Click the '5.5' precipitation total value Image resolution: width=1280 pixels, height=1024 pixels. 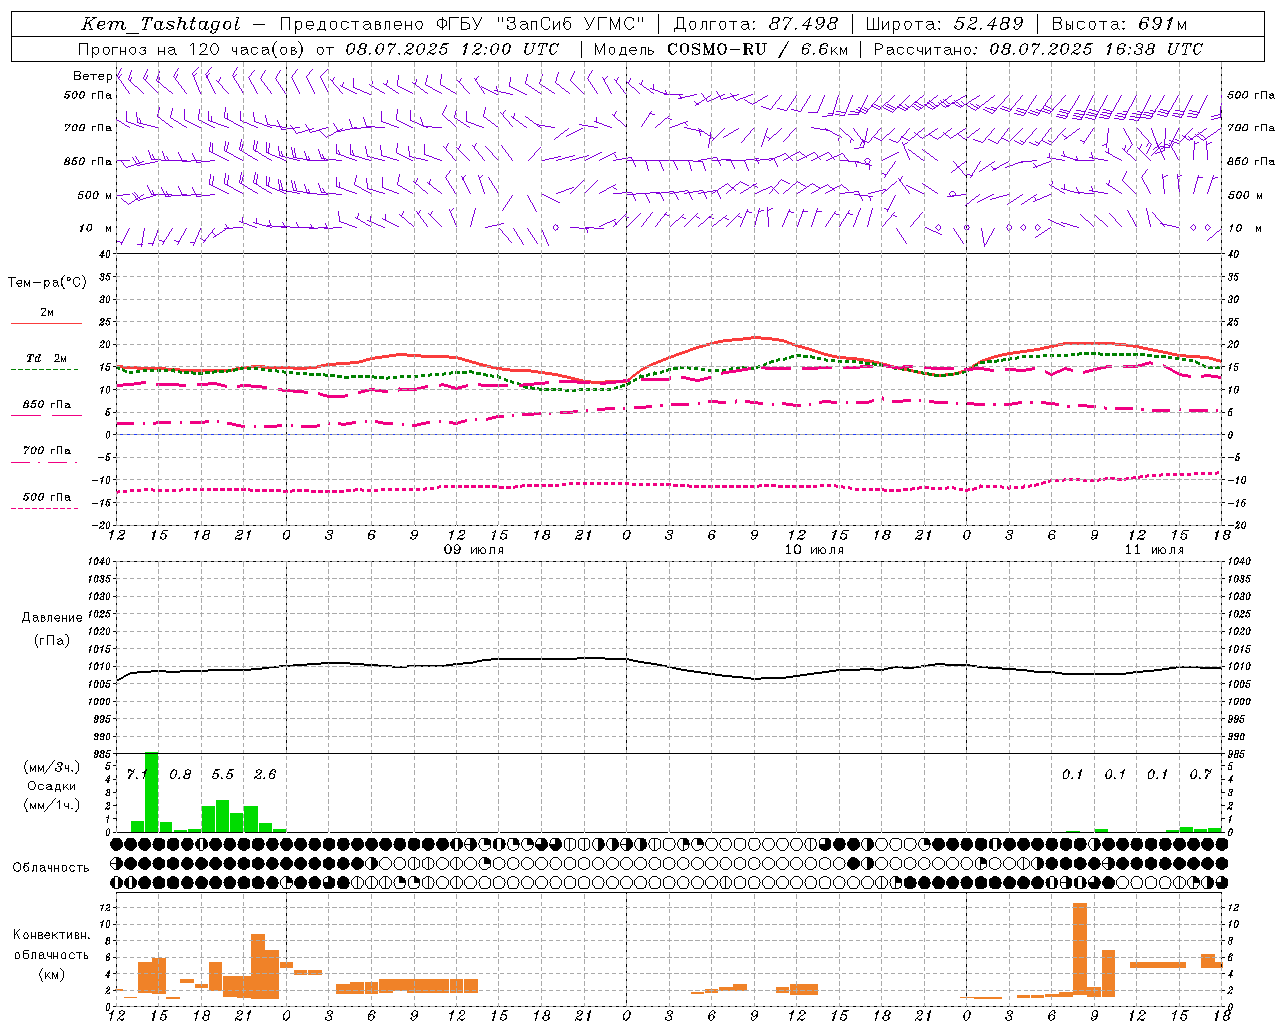point(222,775)
